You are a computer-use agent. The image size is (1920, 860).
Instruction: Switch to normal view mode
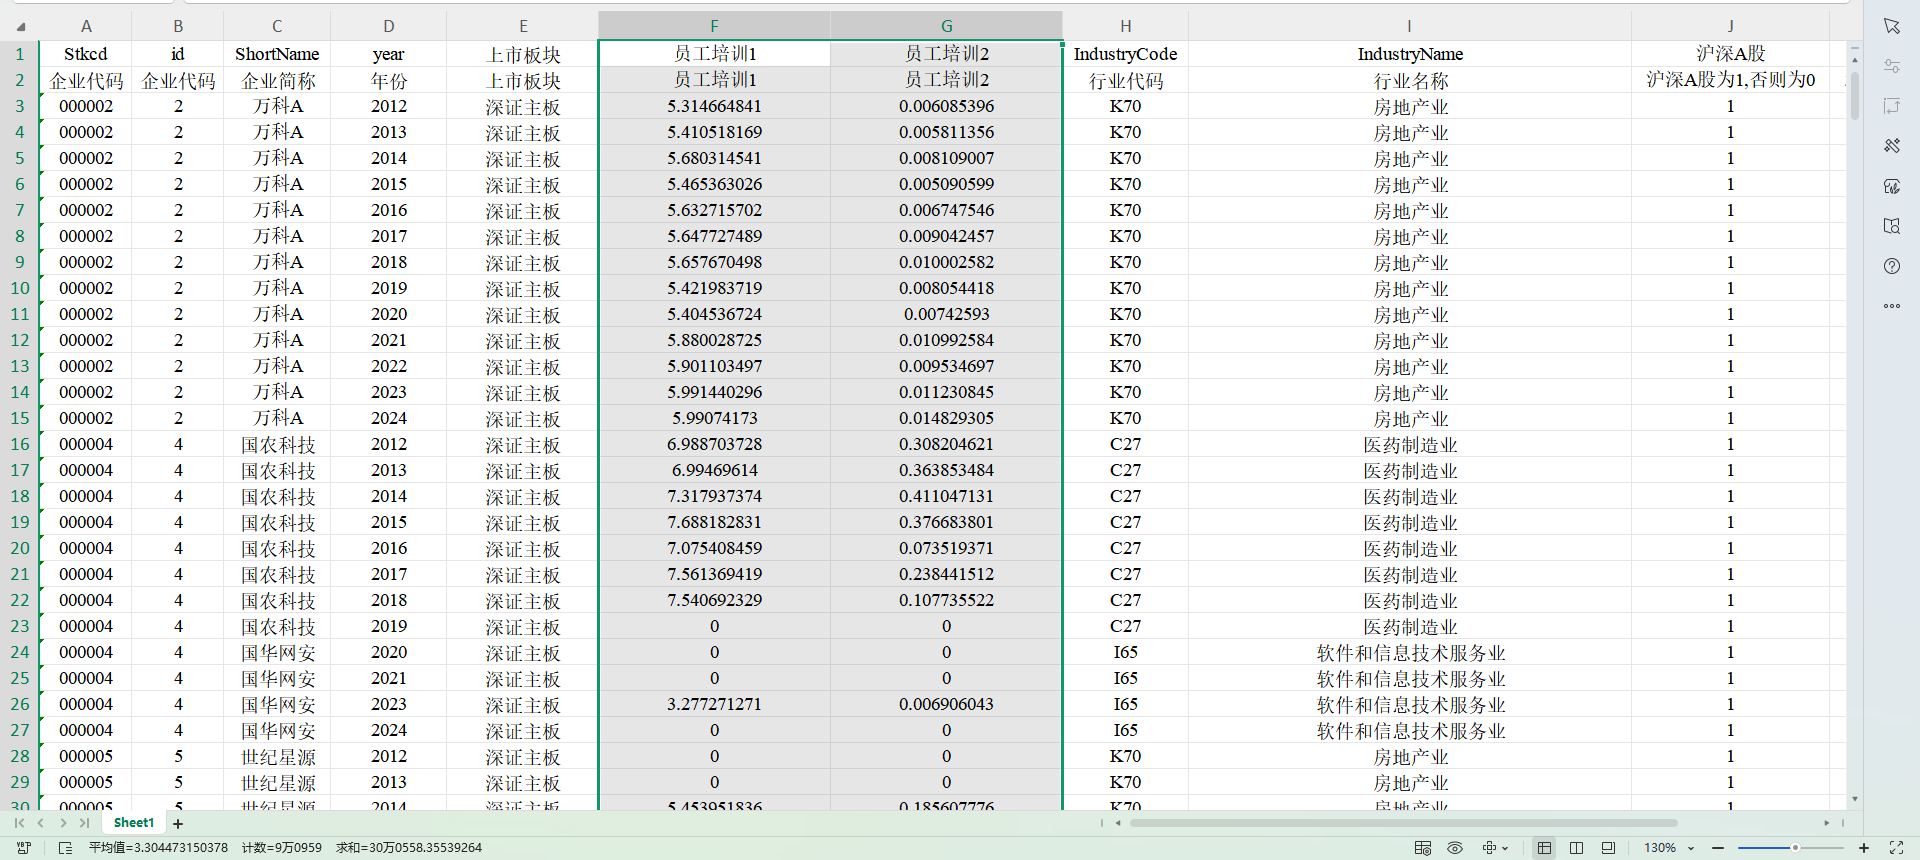(1544, 848)
